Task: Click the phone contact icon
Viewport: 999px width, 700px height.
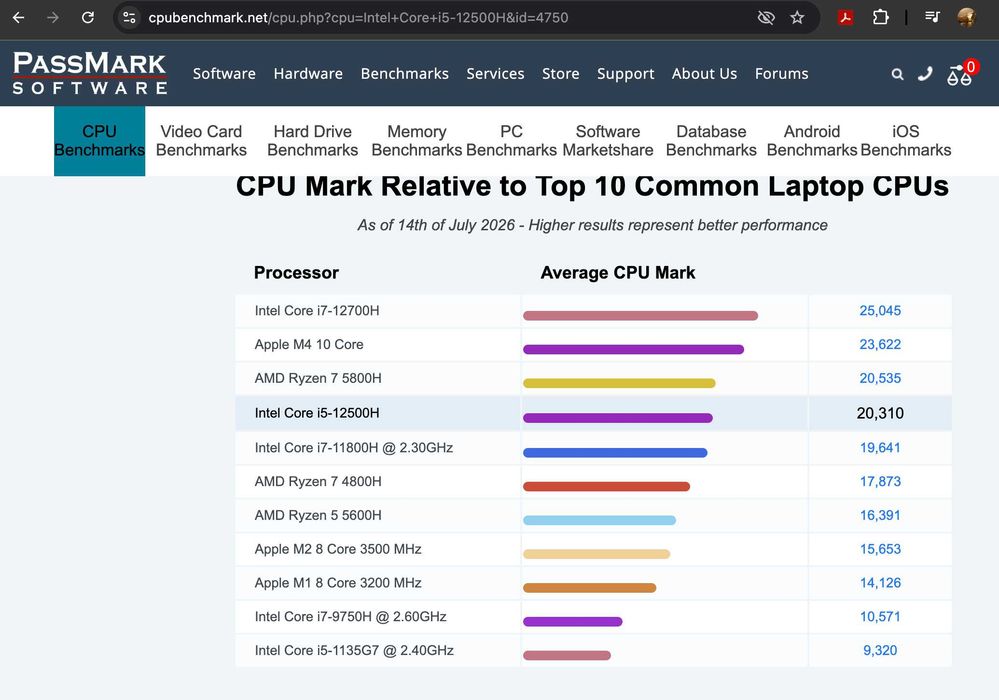Action: [925, 75]
